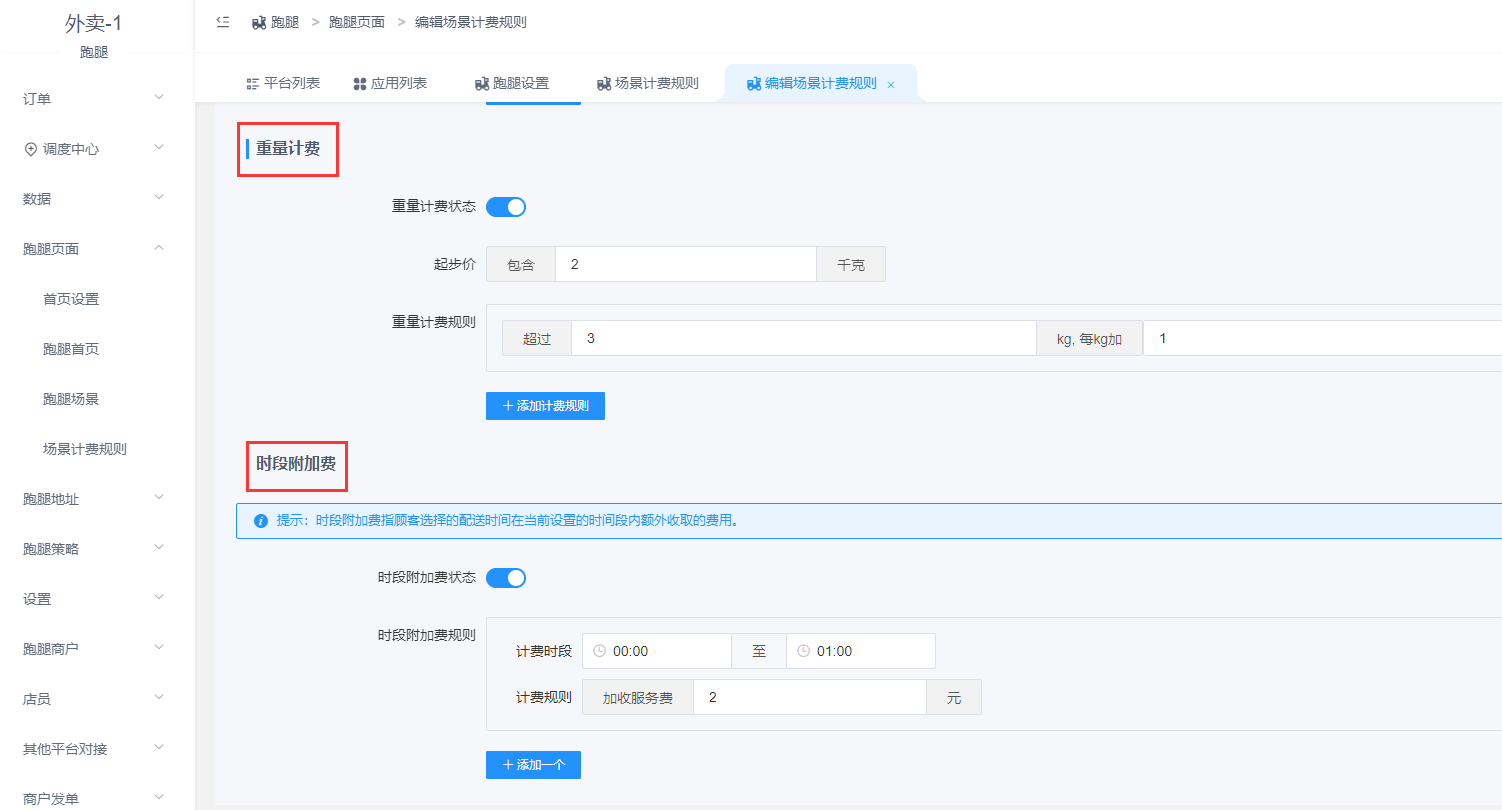Click the plus icon on 添加一个

point(508,765)
